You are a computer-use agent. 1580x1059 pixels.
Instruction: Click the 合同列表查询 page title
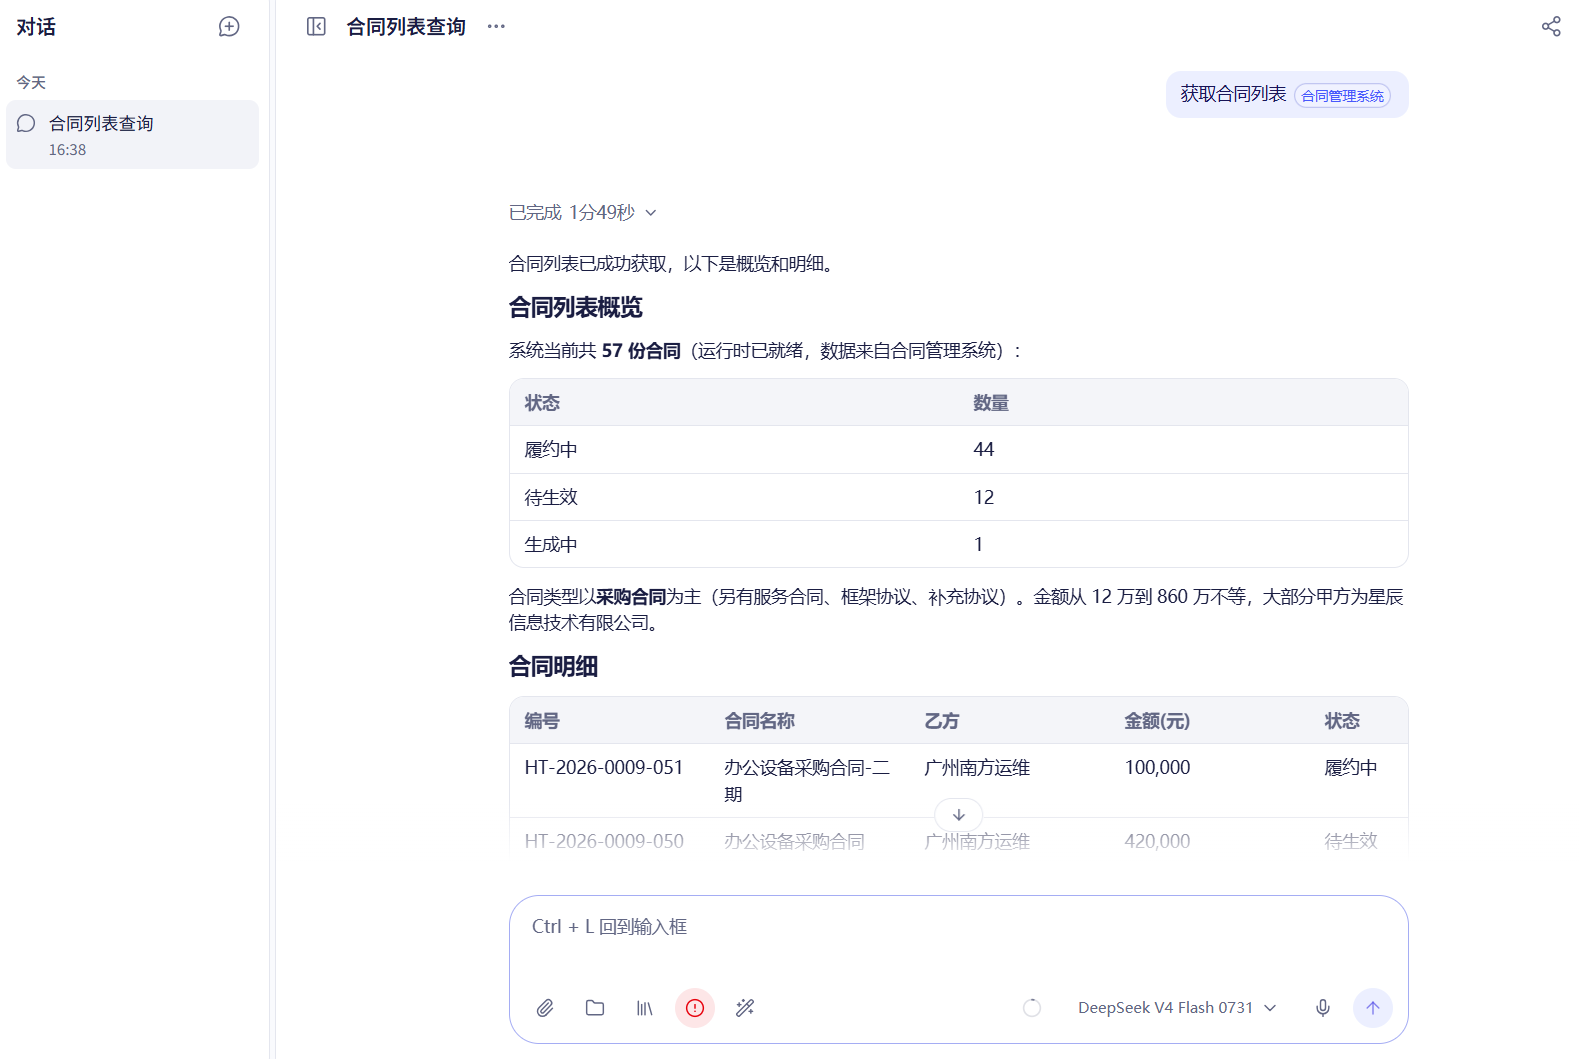point(406,27)
